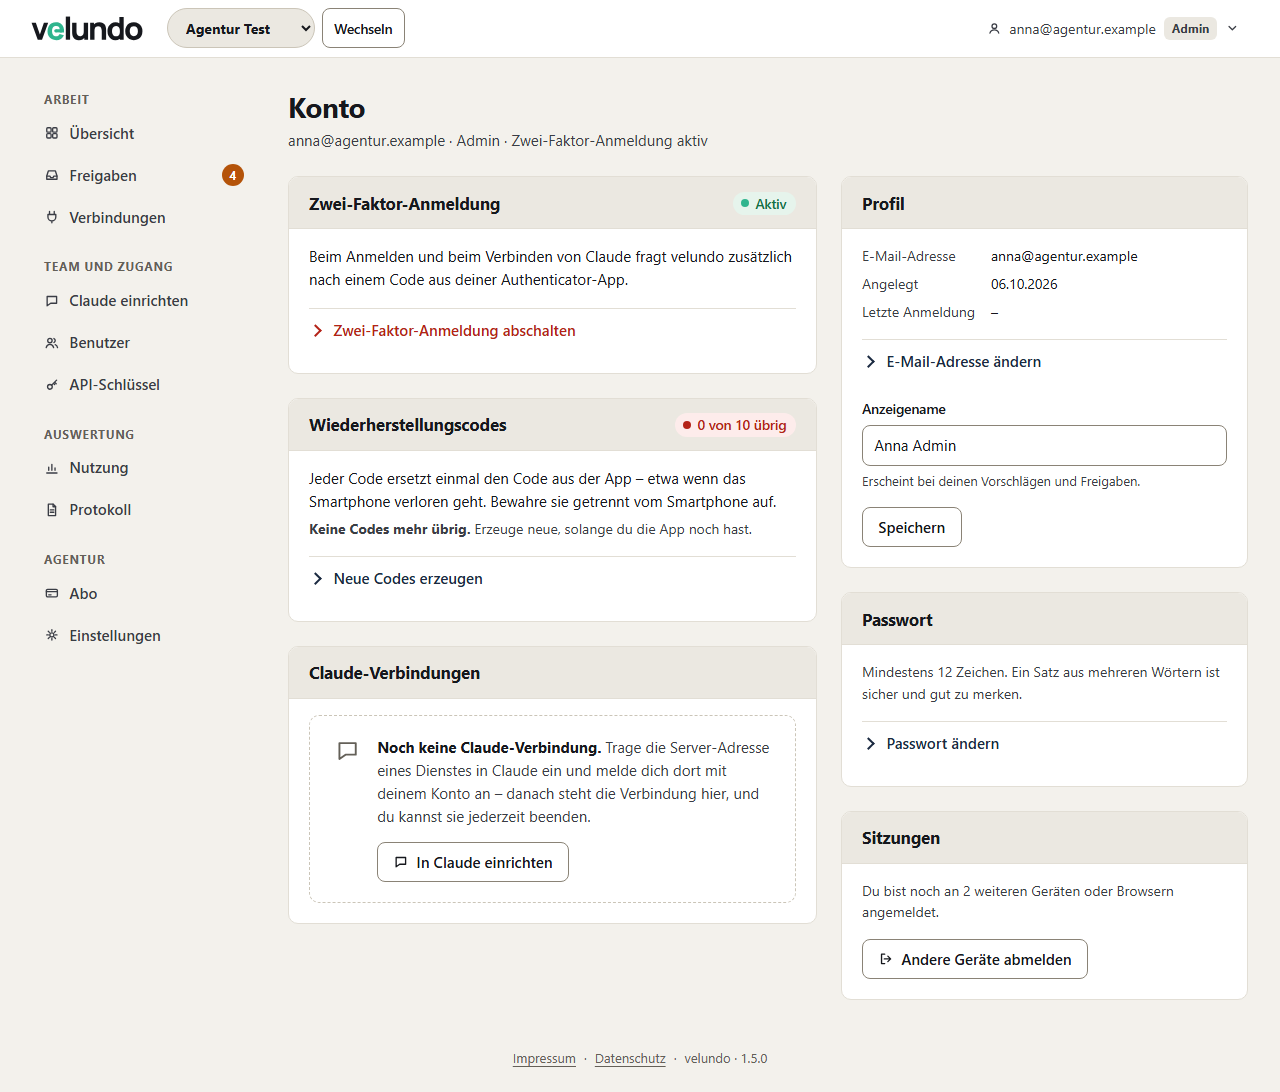This screenshot has height=1092, width=1280.
Task: Click the "Keine Codes mehr übrig." warning text
Action: 389,529
